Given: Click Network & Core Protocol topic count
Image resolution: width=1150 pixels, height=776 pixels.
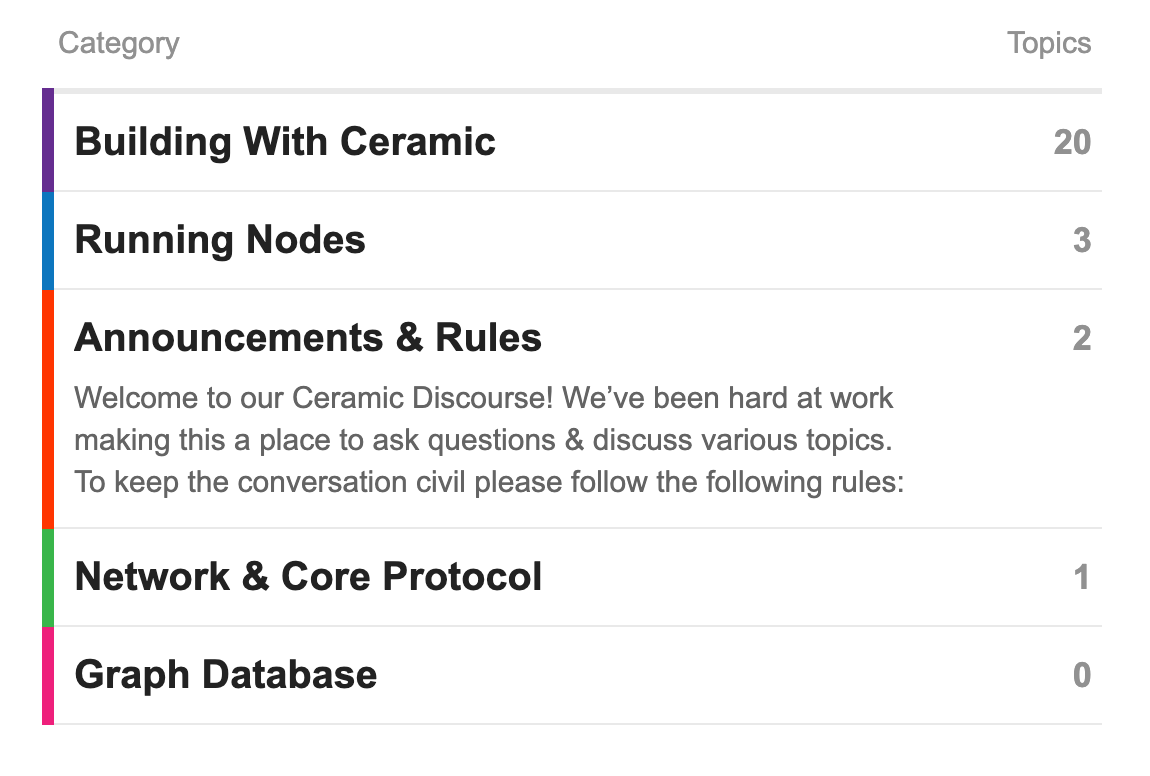Looking at the screenshot, I should click(1081, 578).
